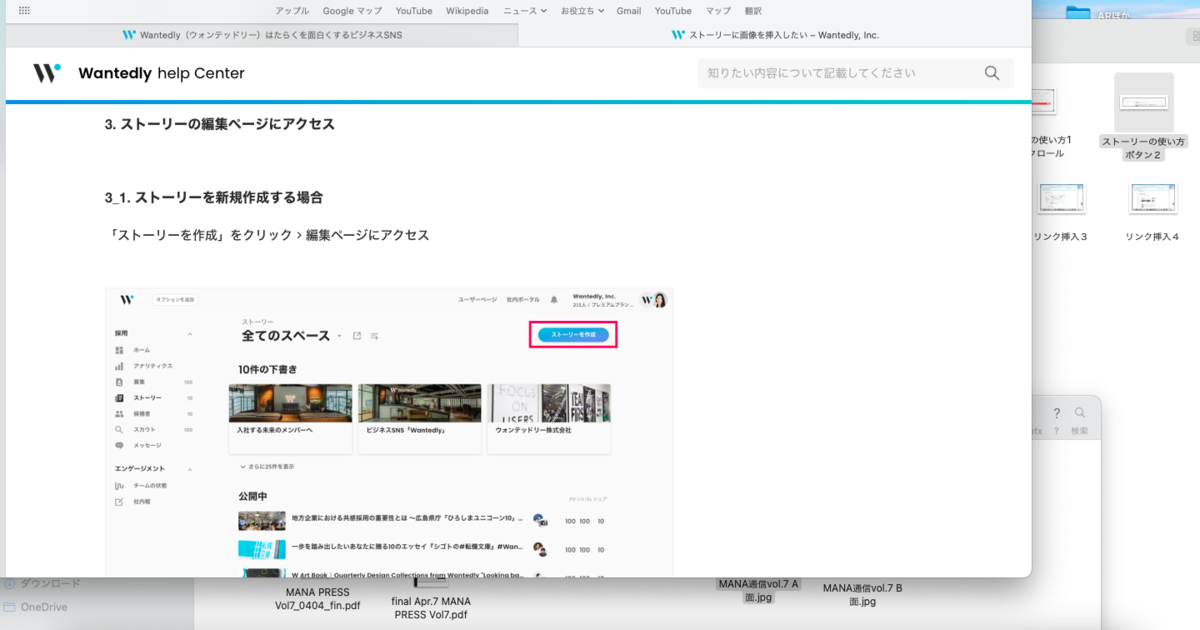Click the blue ARほか folder on the desktop

pyautogui.click(x=1078, y=14)
